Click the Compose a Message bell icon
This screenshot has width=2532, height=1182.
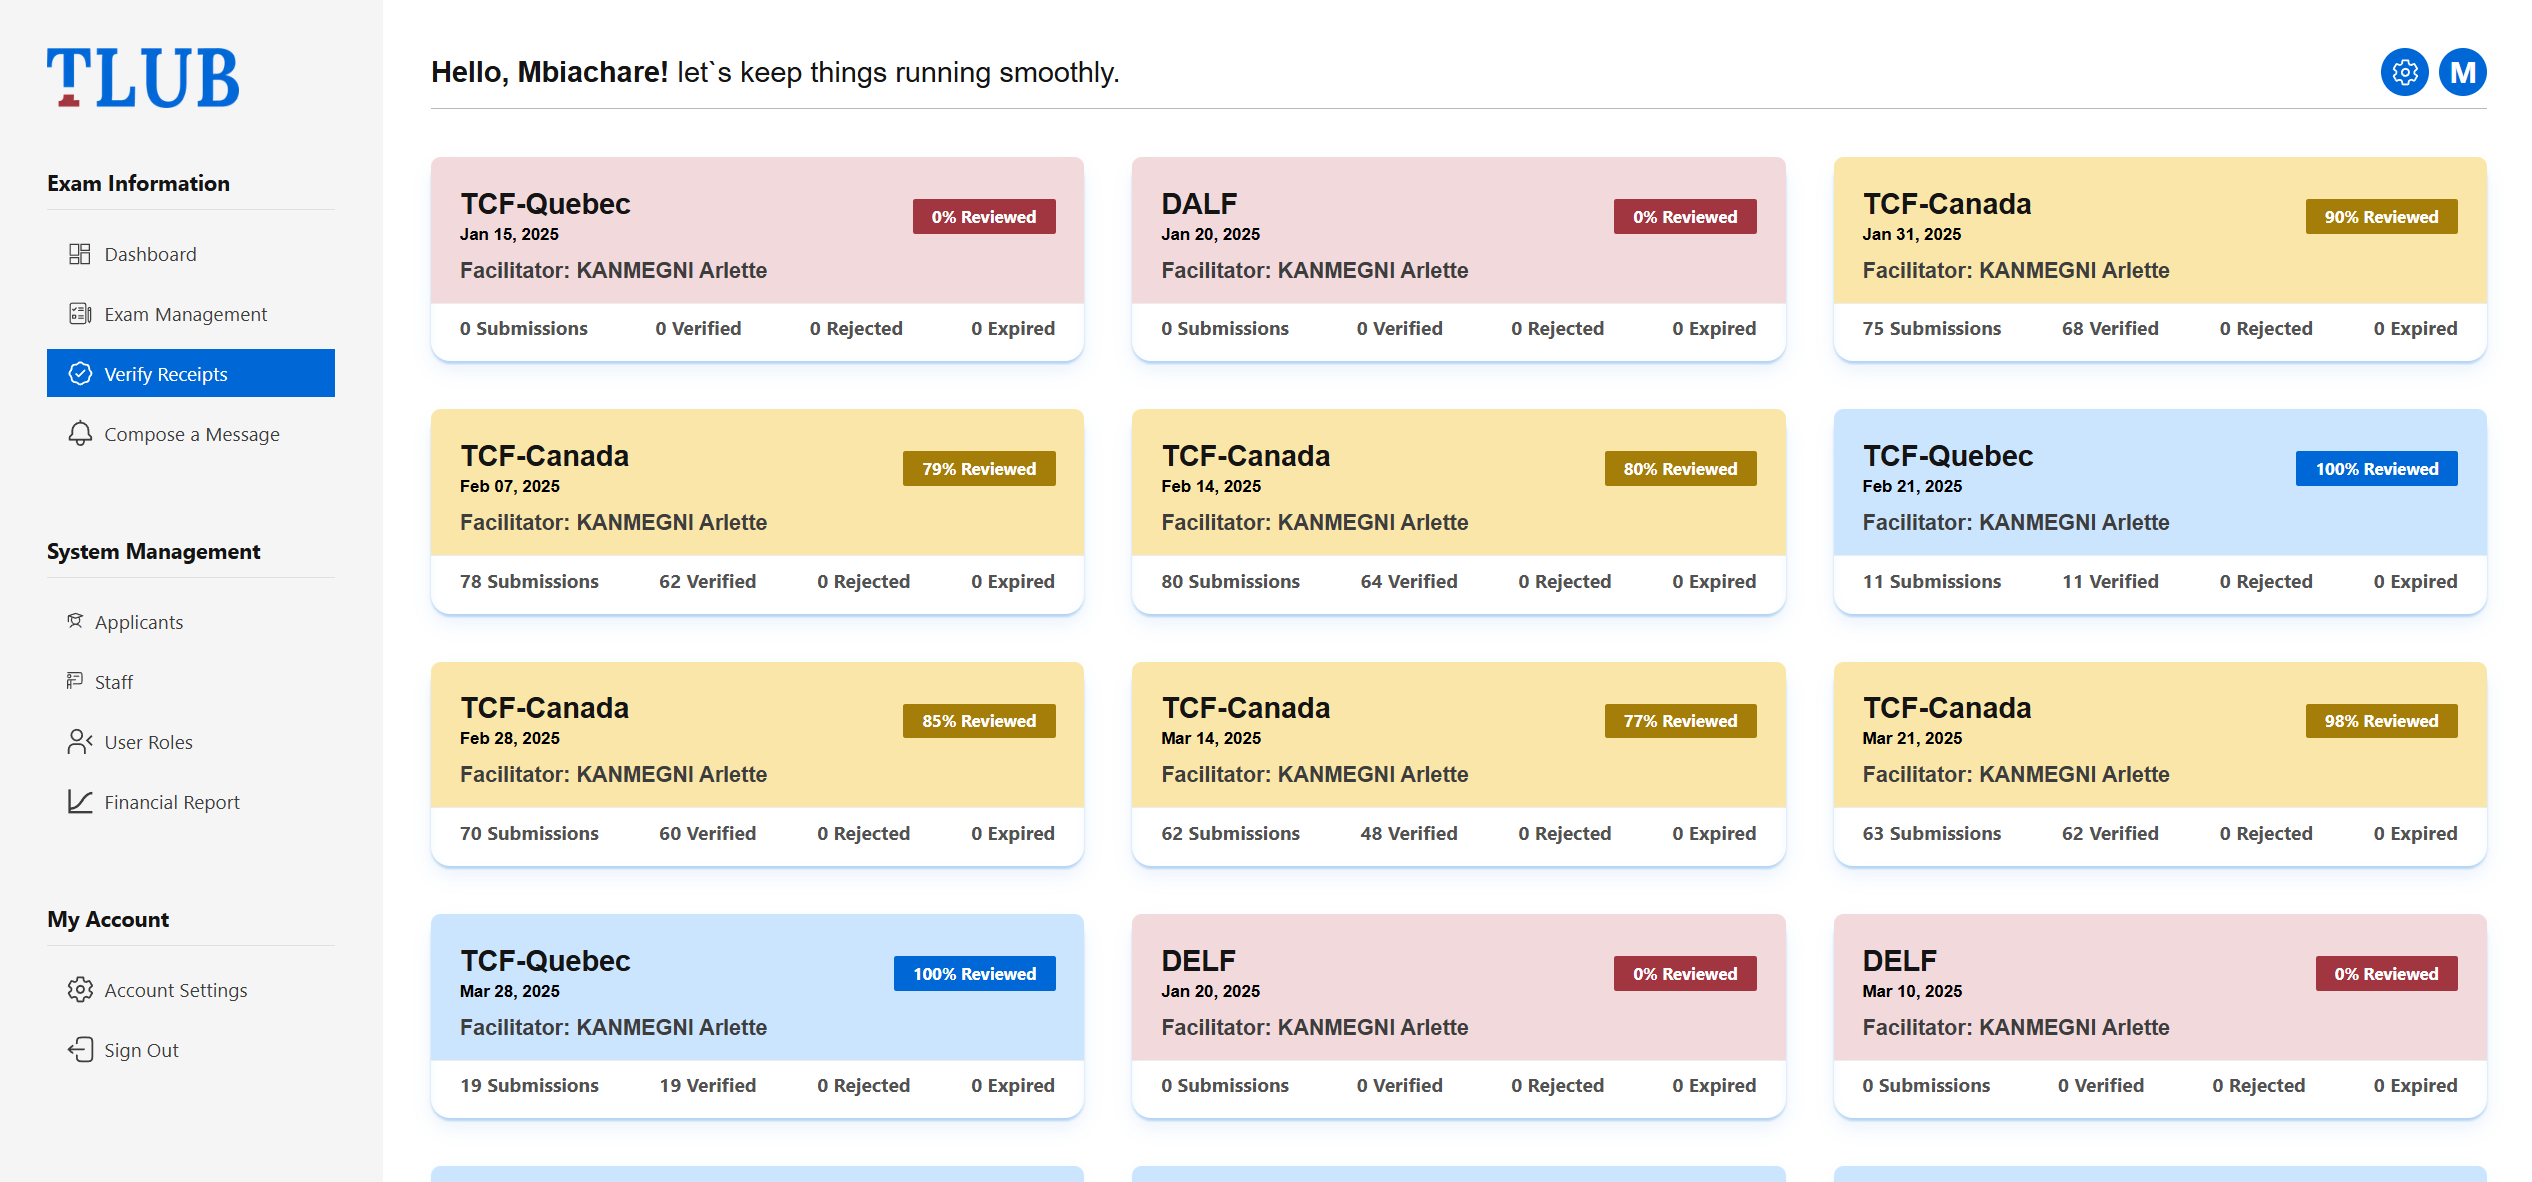[79, 434]
